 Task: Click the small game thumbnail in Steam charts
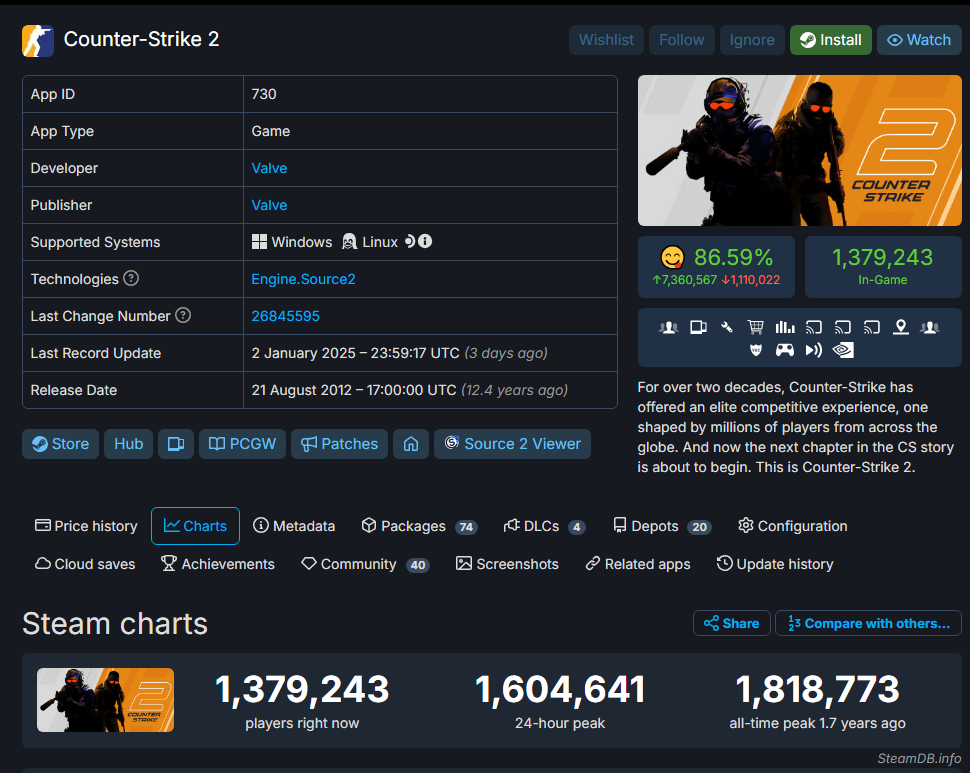point(105,700)
